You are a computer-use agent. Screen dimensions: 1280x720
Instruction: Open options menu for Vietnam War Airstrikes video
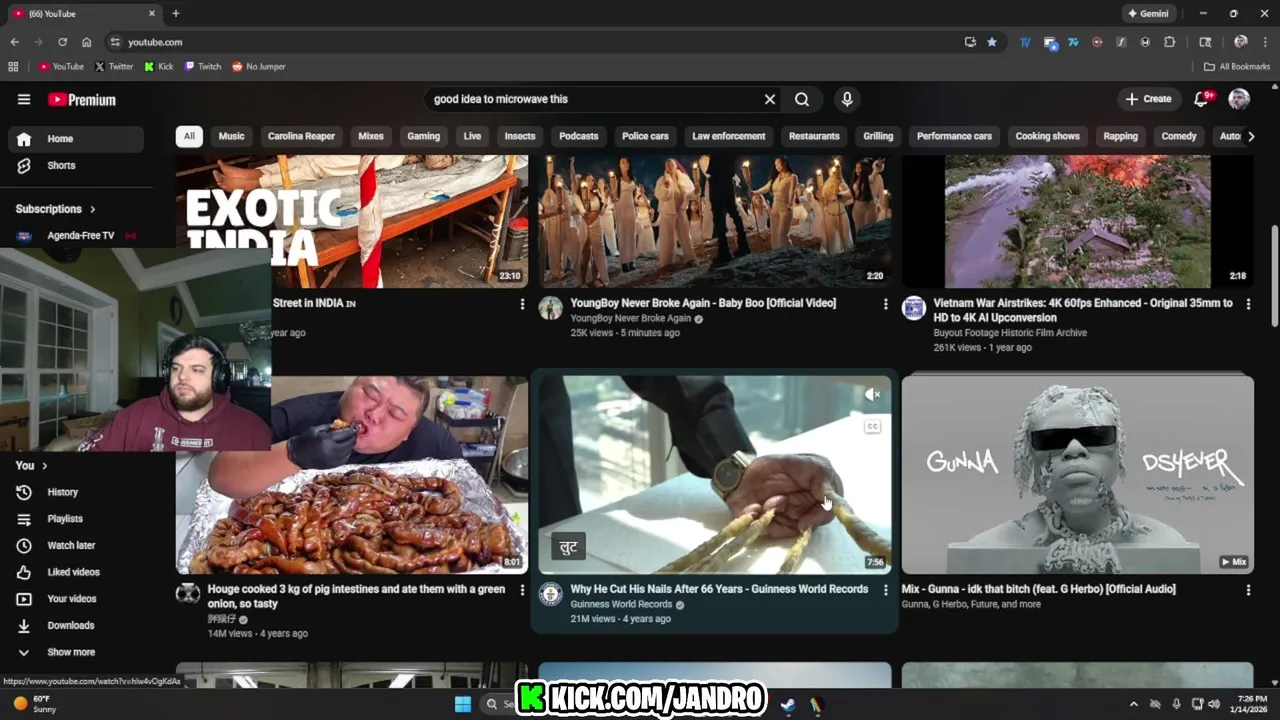coord(1248,304)
